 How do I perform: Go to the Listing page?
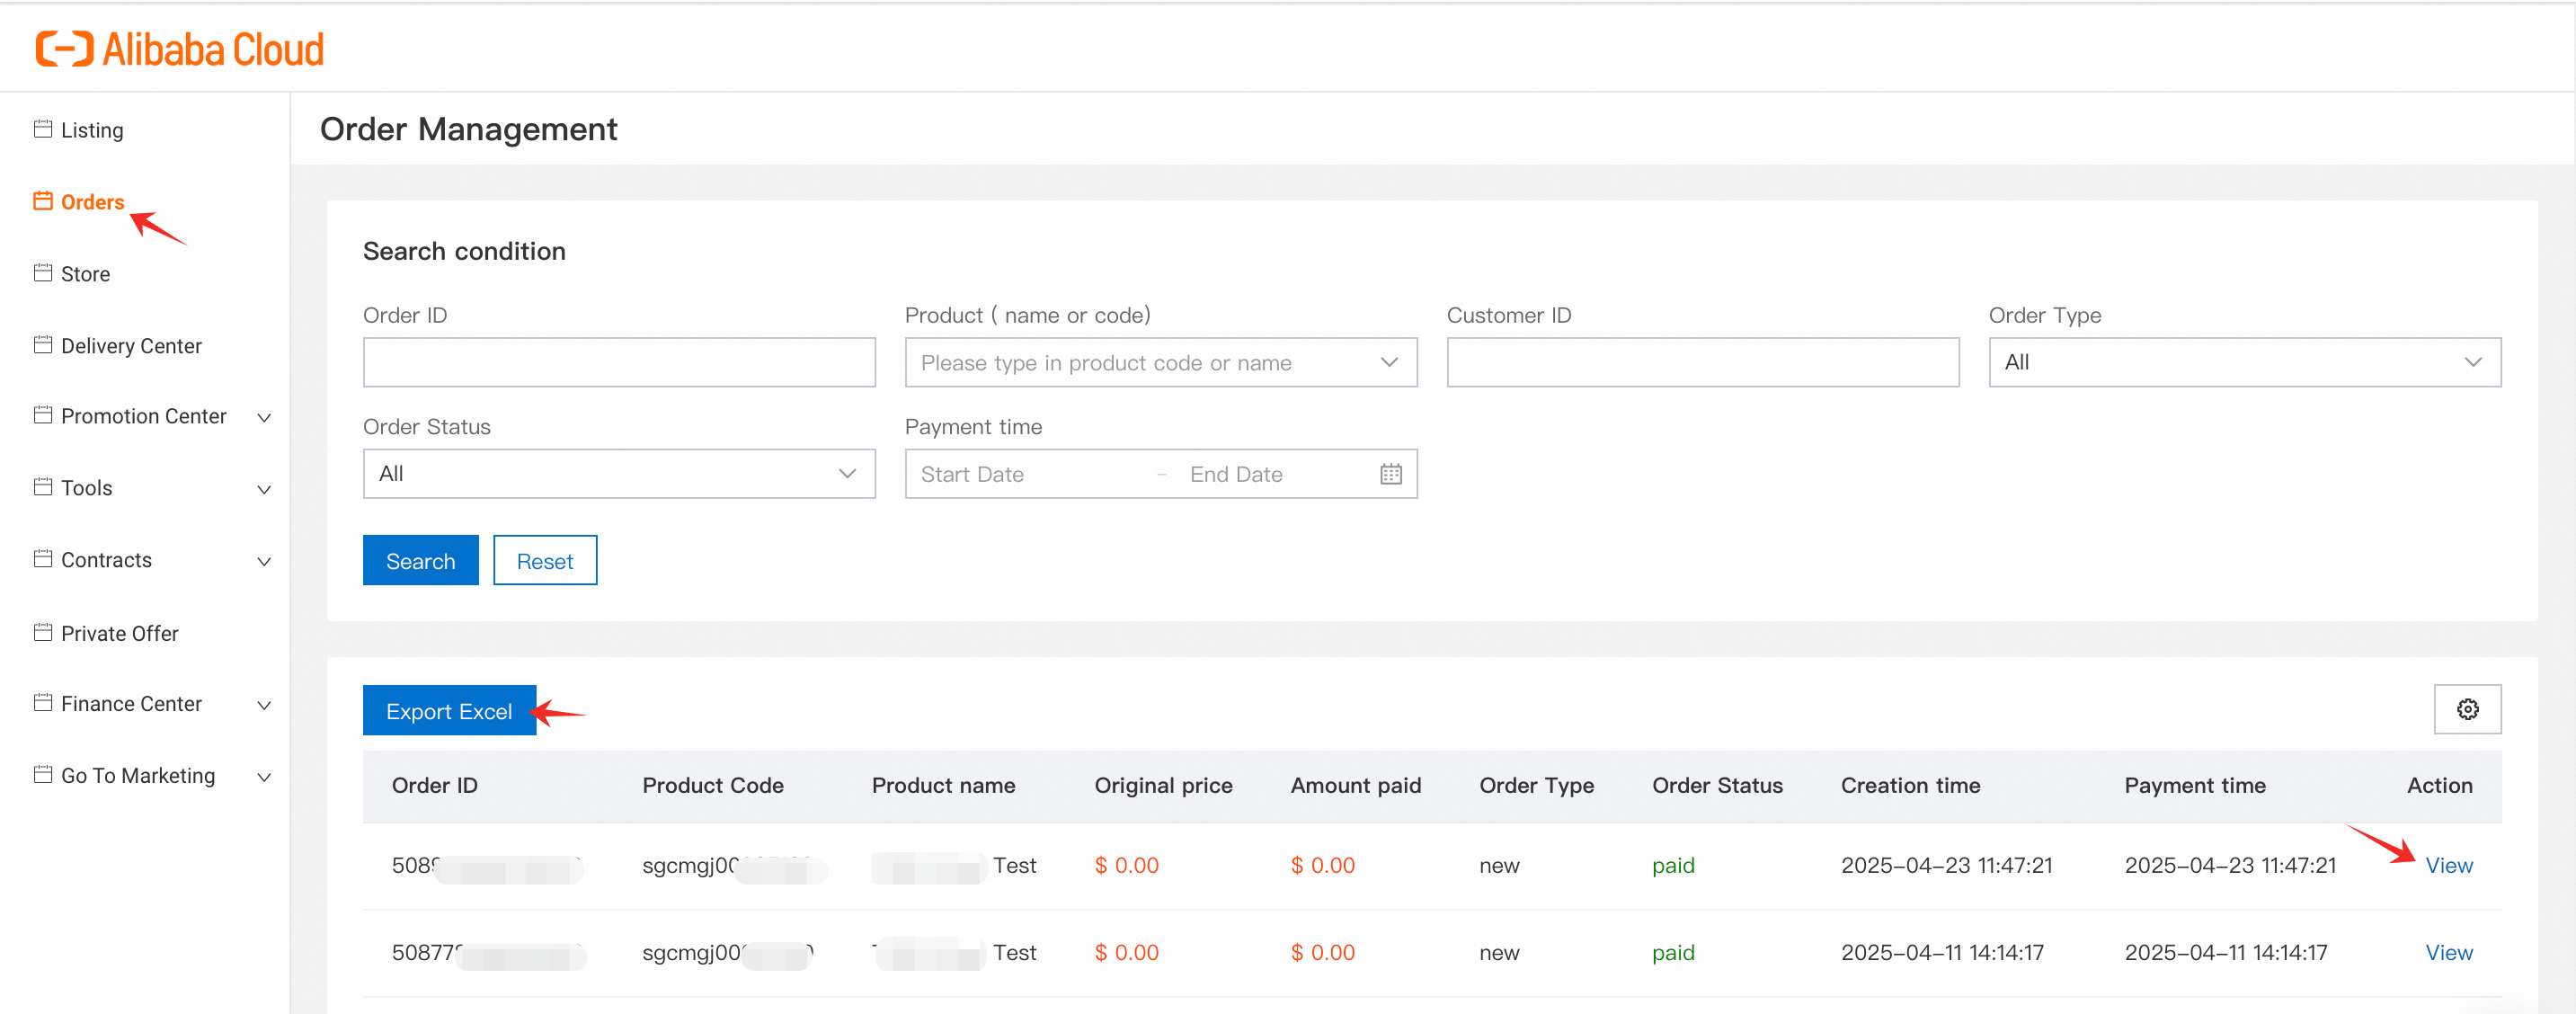pyautogui.click(x=92, y=130)
